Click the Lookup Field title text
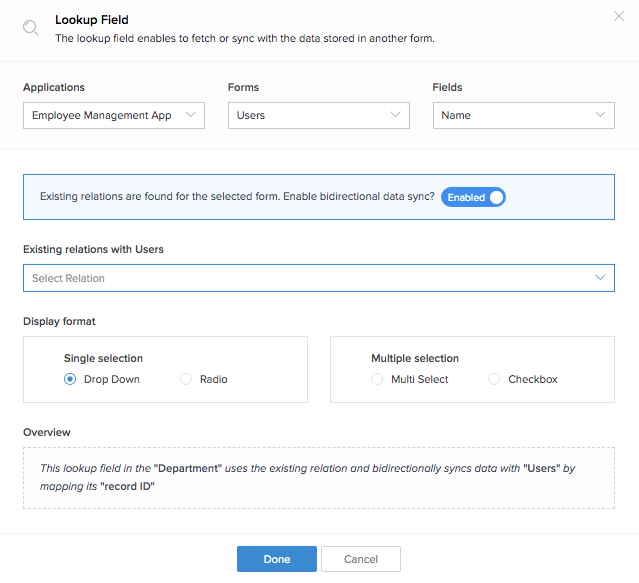The width and height of the screenshot is (639, 583). (x=92, y=19)
